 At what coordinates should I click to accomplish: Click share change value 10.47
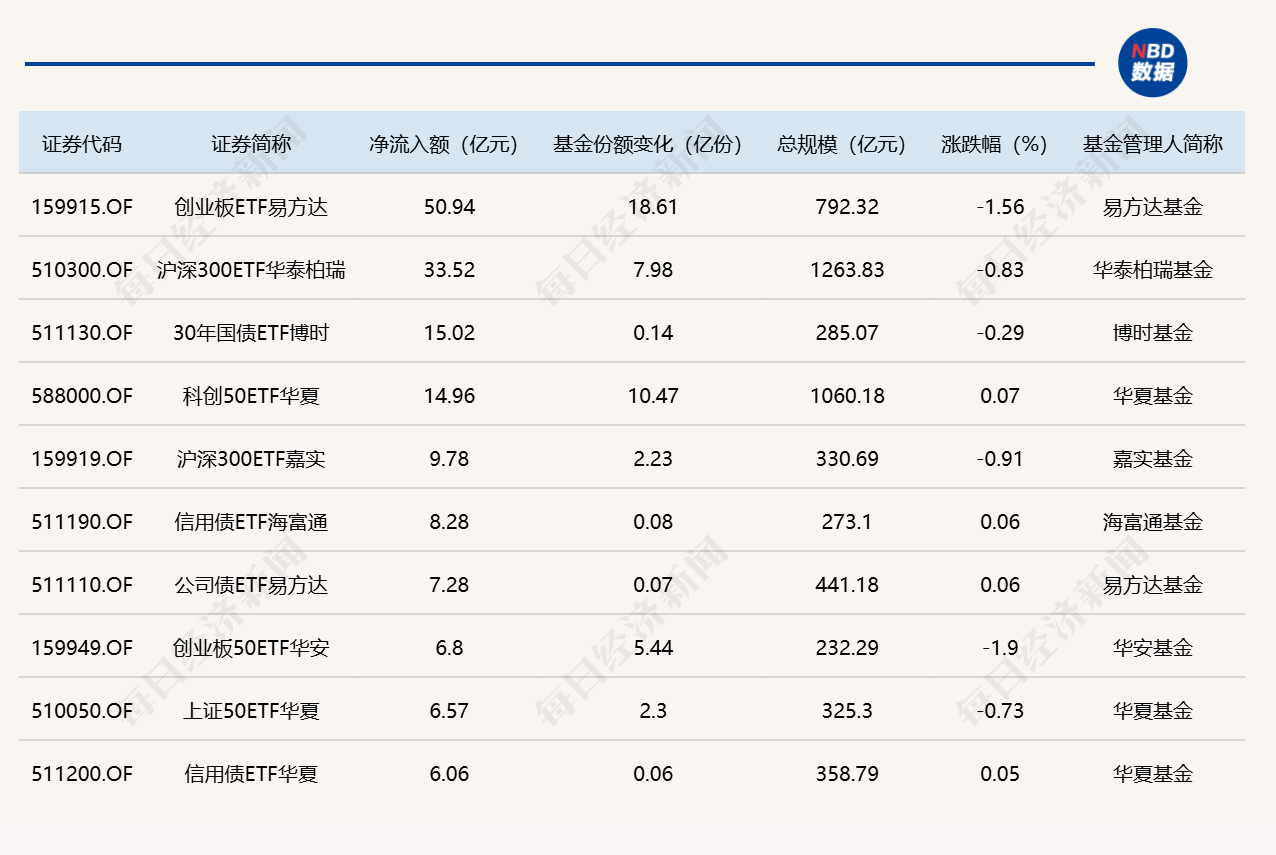point(653,396)
